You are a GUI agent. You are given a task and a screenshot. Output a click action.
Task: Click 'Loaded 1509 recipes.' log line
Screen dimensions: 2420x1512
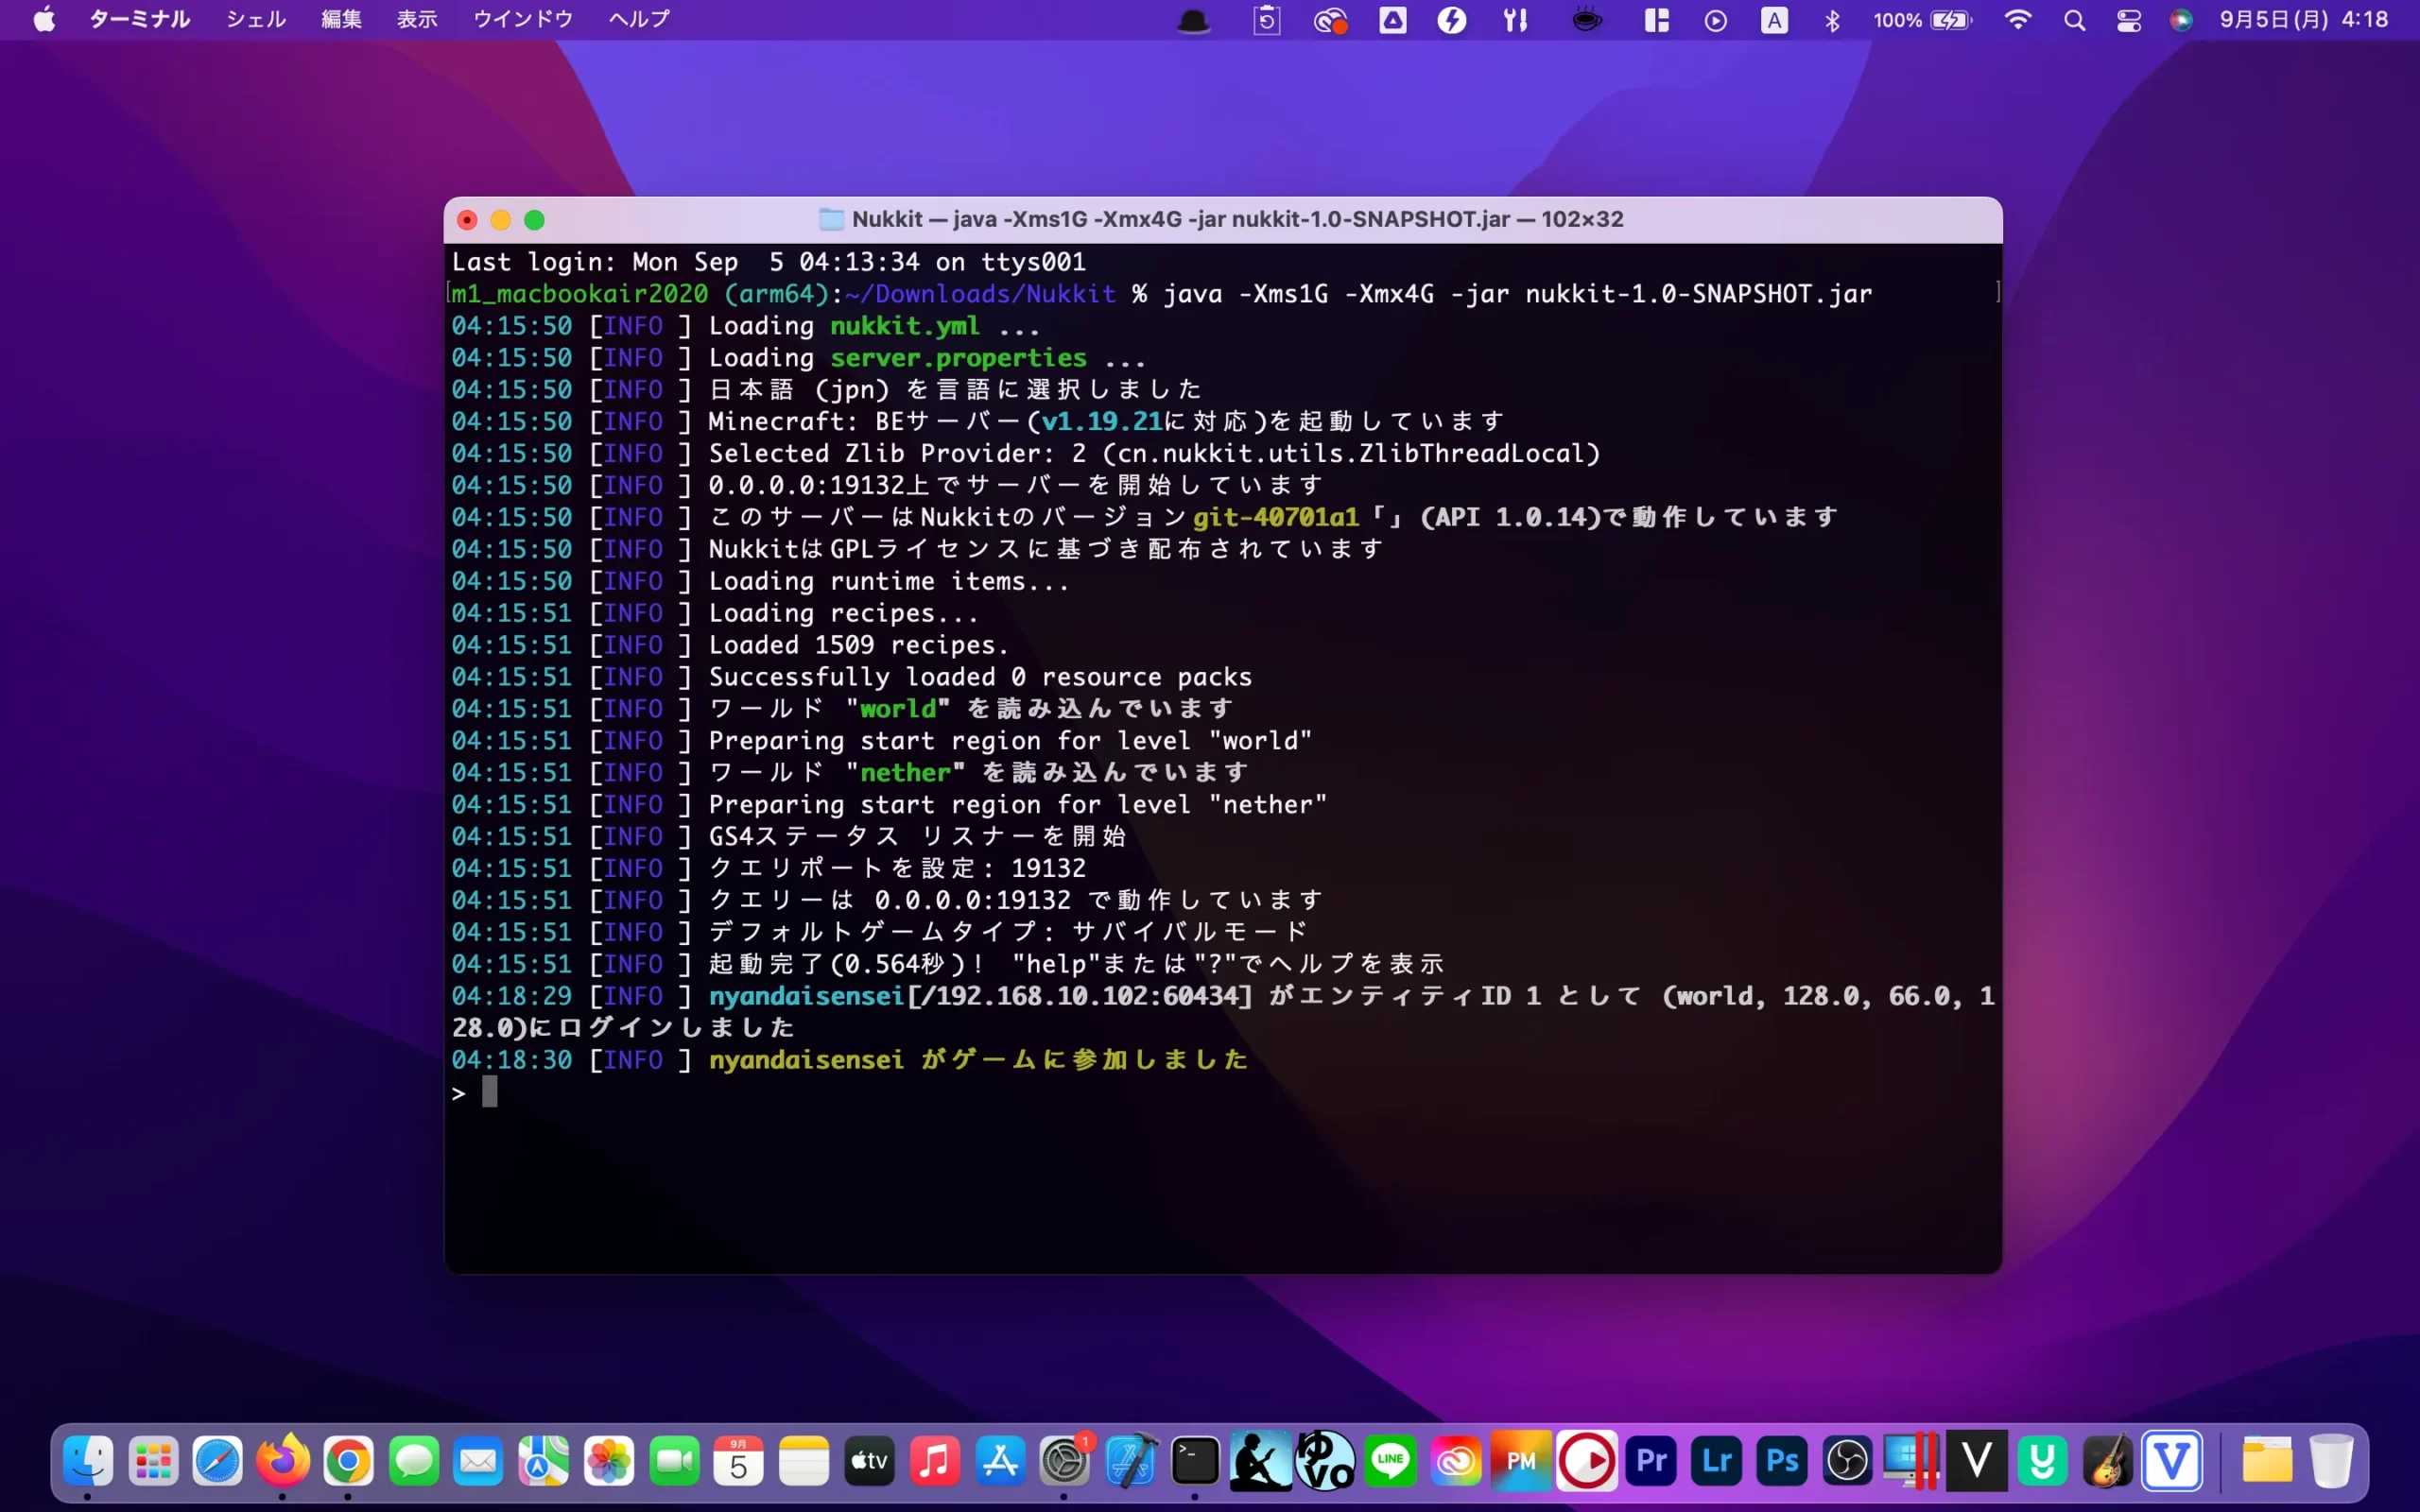[x=859, y=645]
